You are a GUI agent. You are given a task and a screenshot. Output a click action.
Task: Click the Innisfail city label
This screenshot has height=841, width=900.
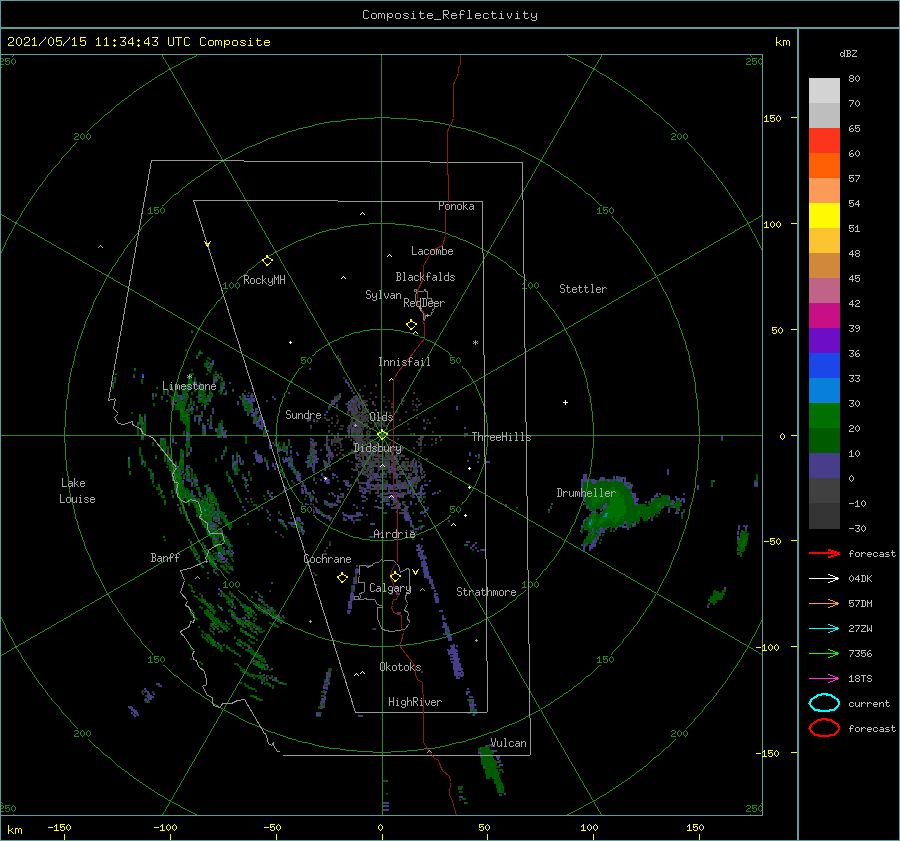[x=404, y=362]
